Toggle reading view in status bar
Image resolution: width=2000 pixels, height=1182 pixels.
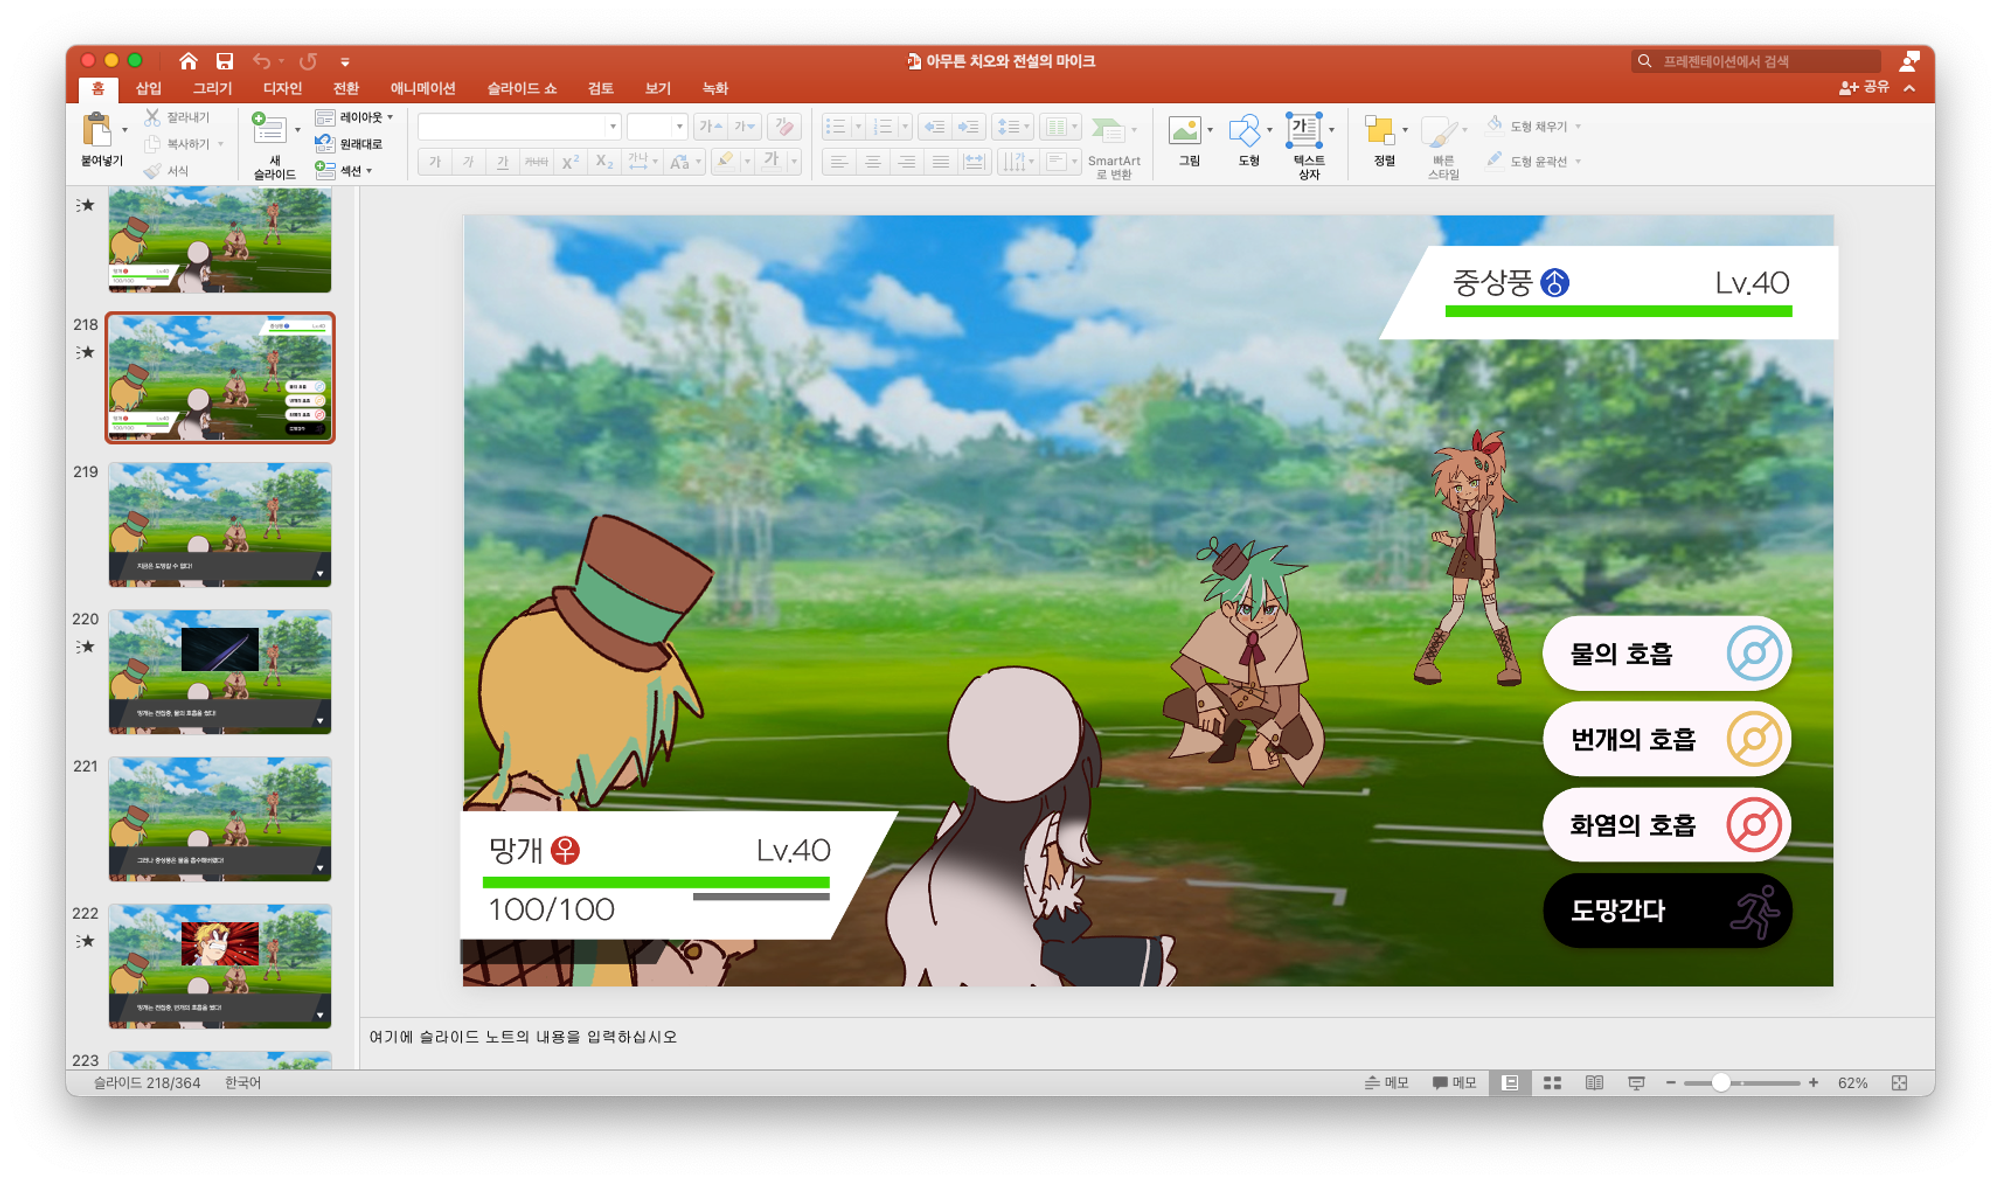click(x=1594, y=1083)
